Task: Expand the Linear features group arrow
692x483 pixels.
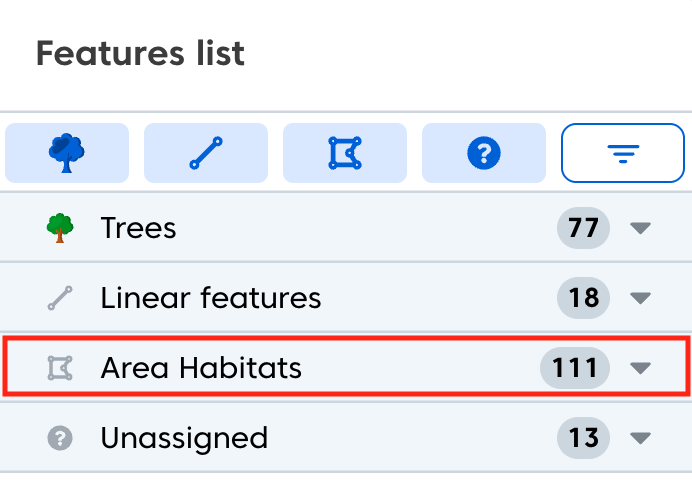Action: click(x=641, y=298)
